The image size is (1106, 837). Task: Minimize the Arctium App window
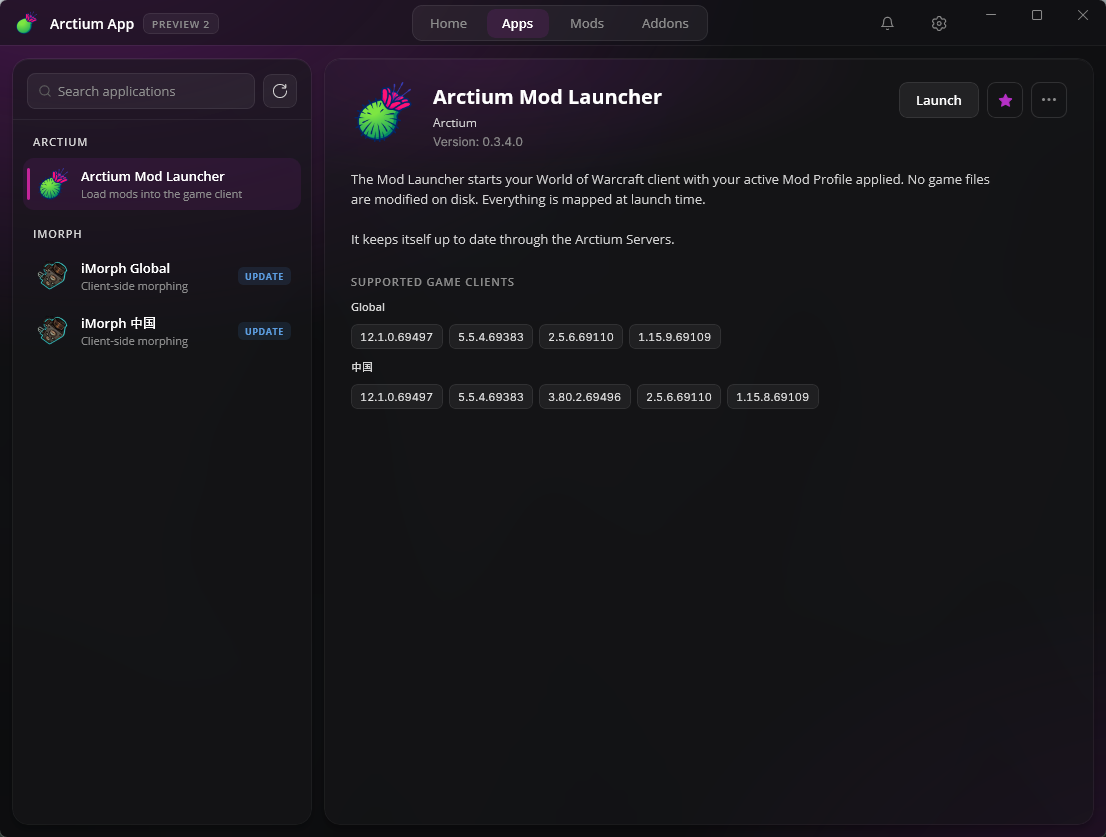pyautogui.click(x=991, y=15)
